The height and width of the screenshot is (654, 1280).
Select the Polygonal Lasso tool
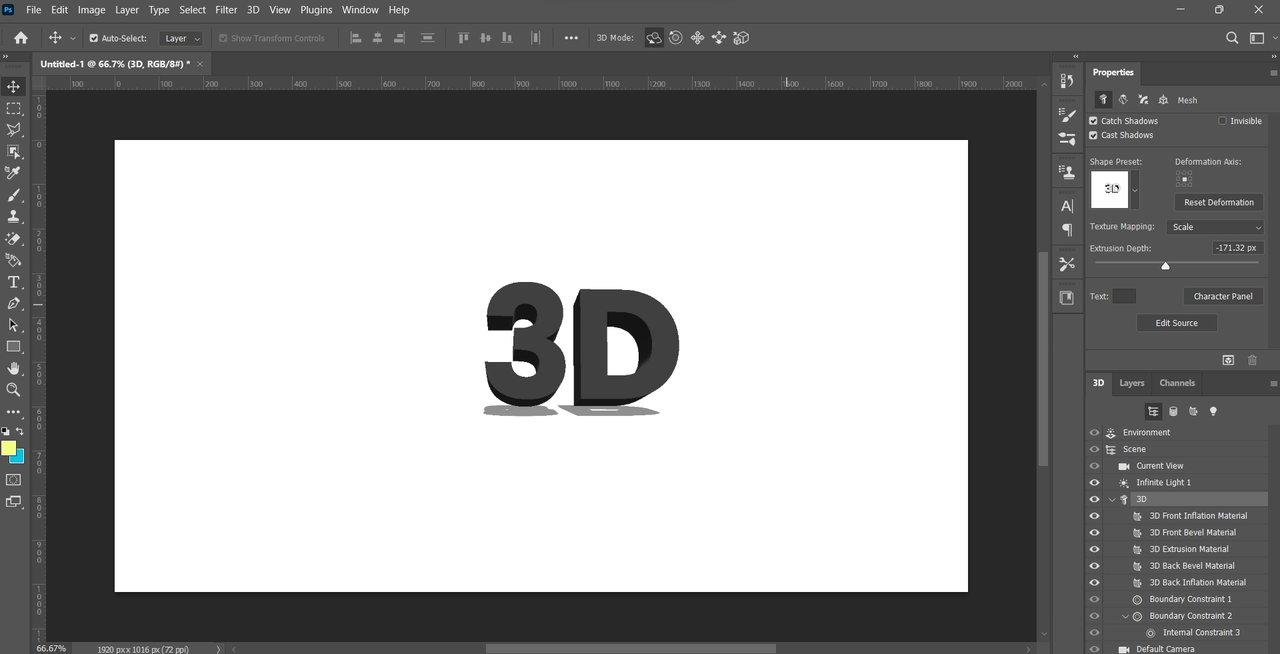pos(14,130)
